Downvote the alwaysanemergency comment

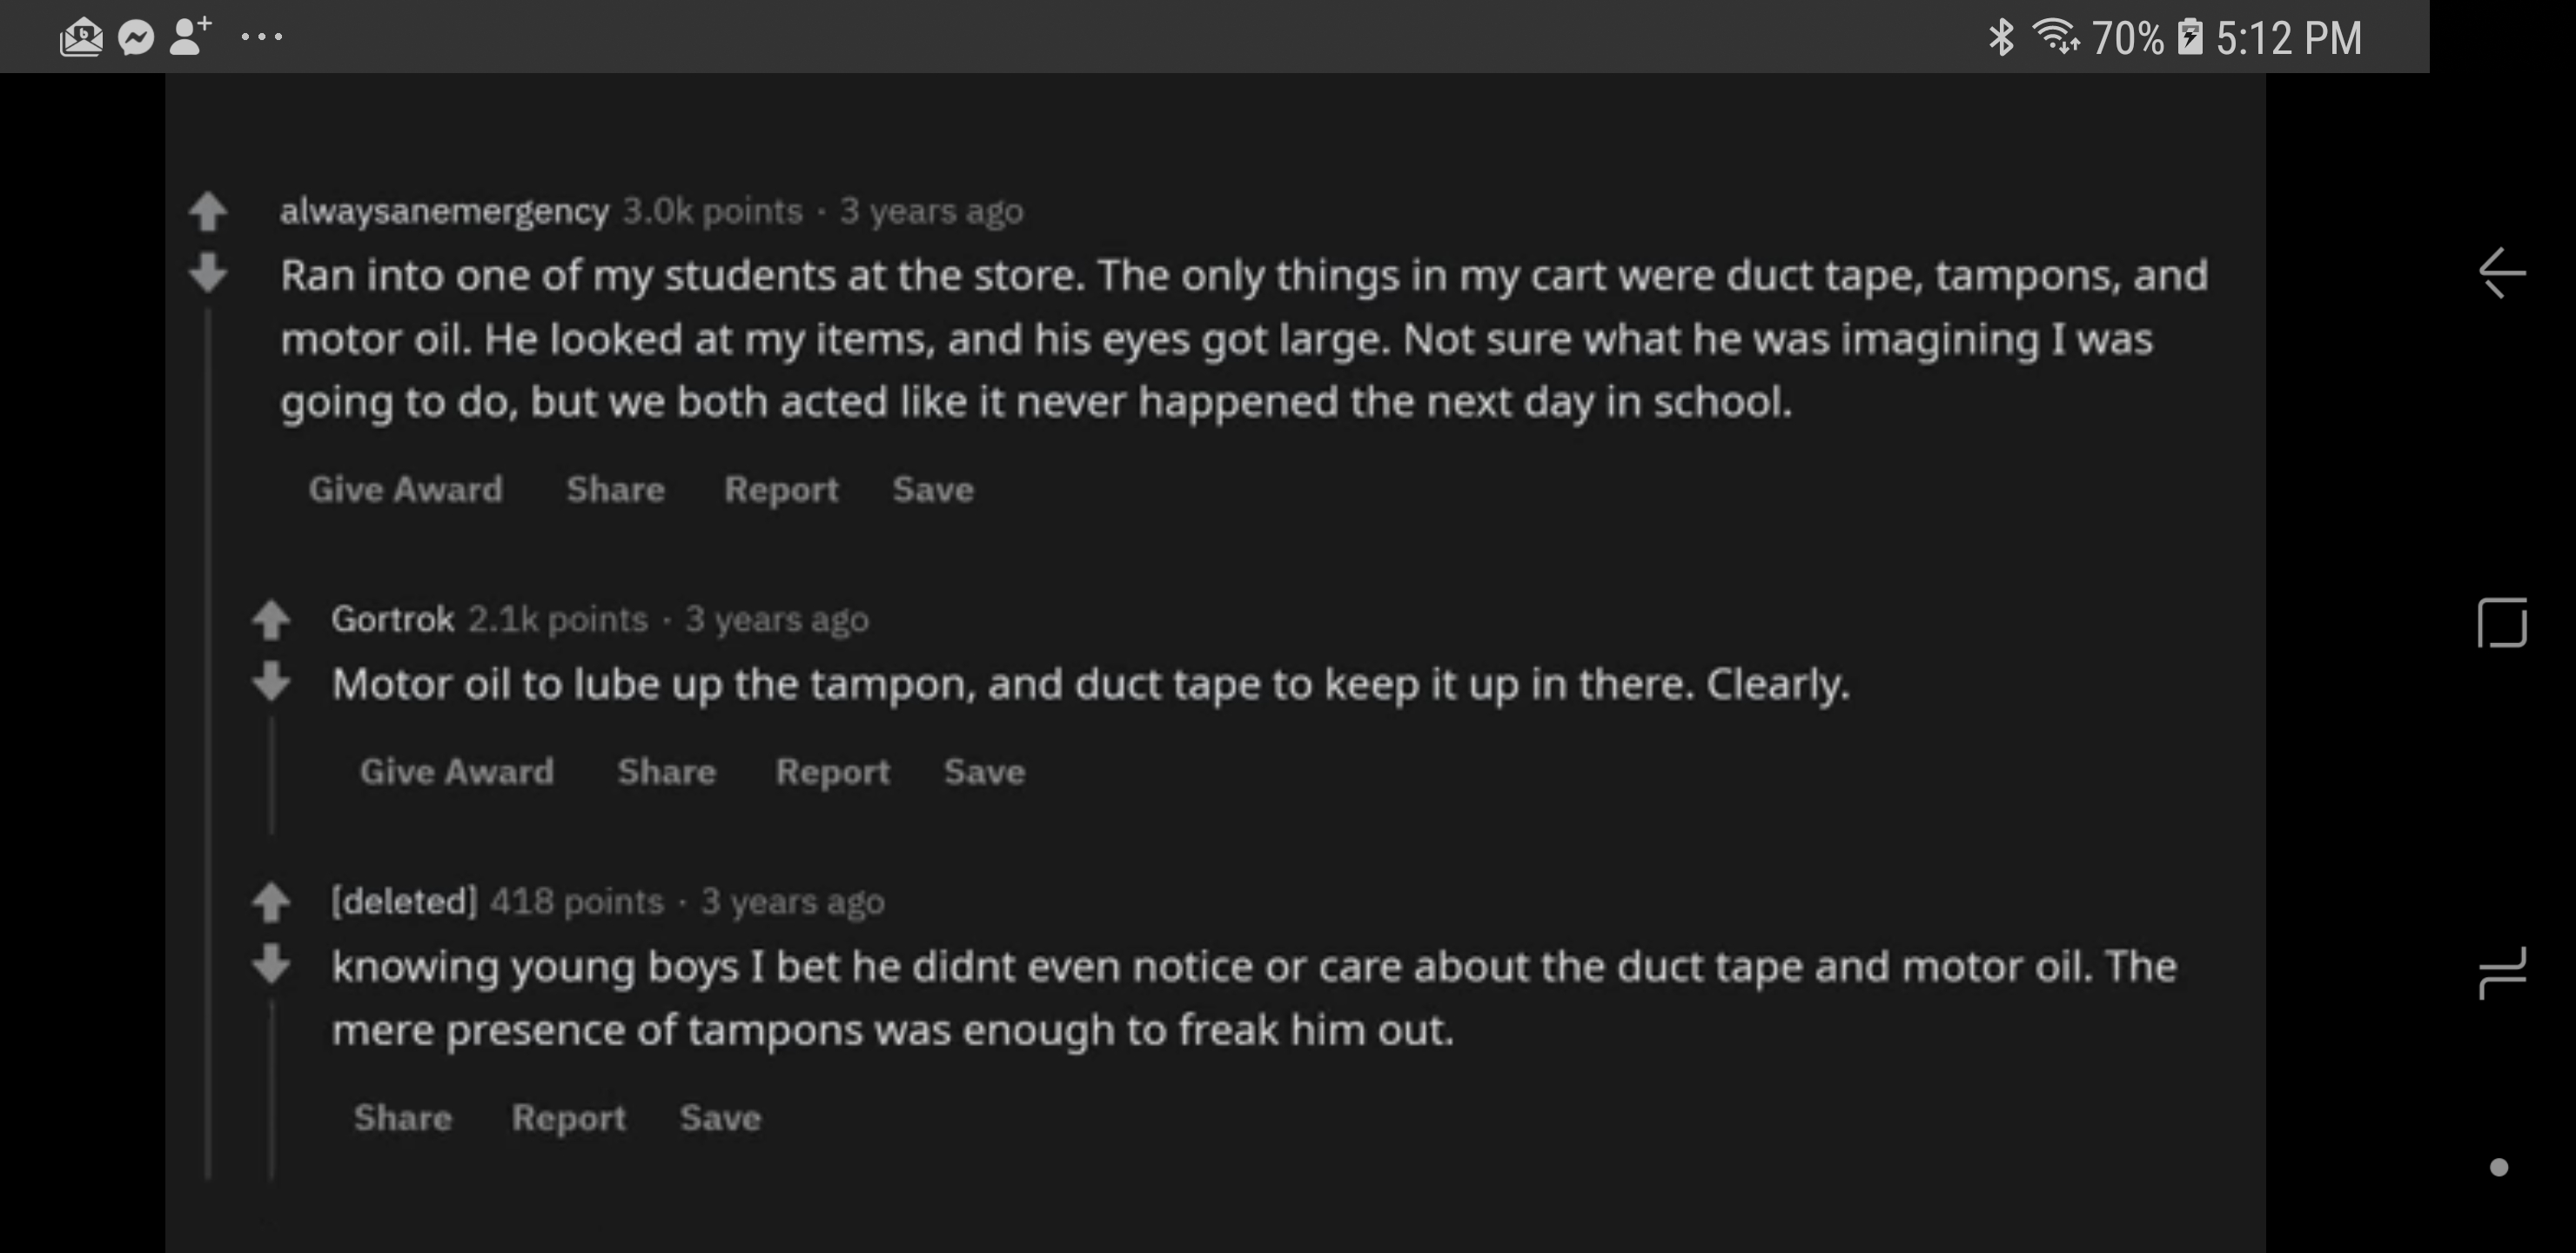coord(208,272)
